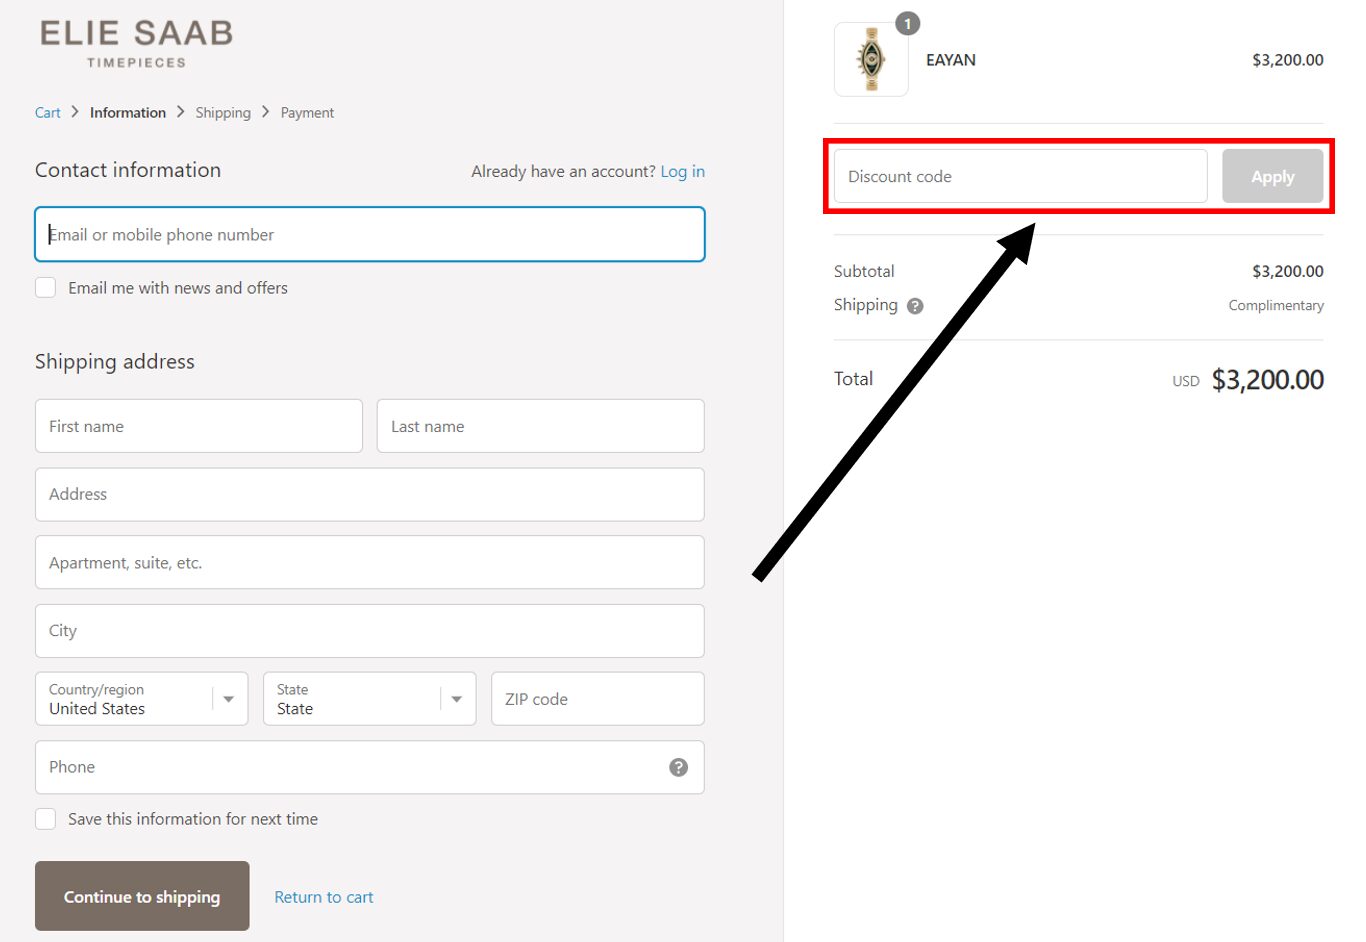Select the Payment breadcrumb step
This screenshot has height=942, width=1366.
307,113
